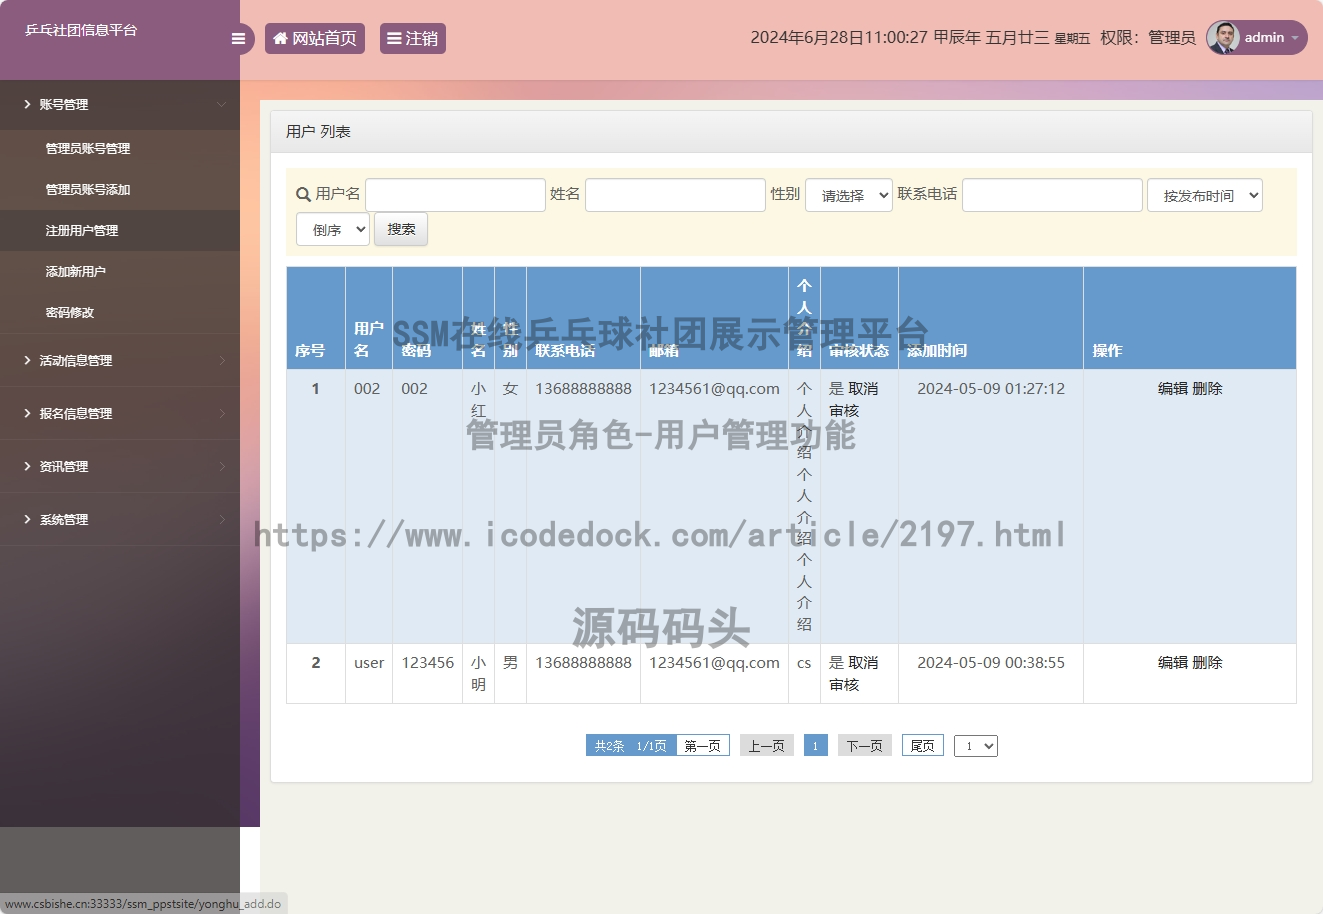Go to 尾页 in pagination
The width and height of the screenshot is (1323, 914).
(x=923, y=746)
